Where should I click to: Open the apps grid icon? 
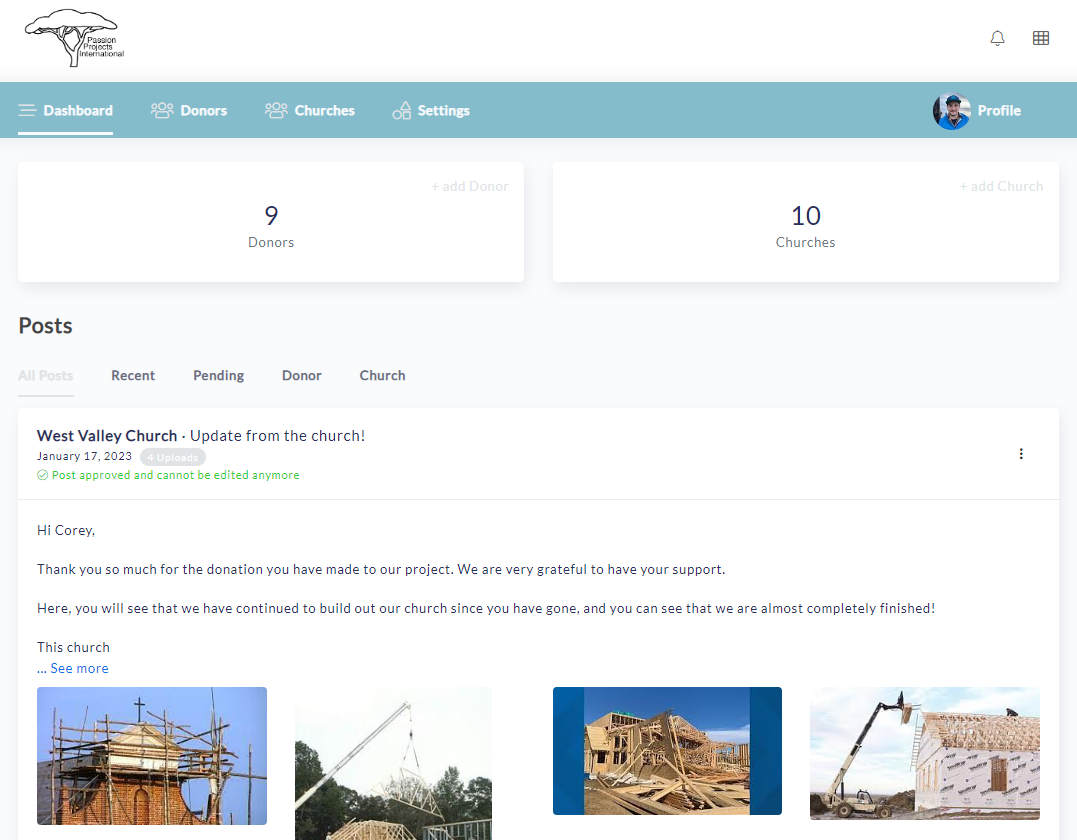click(x=1041, y=38)
